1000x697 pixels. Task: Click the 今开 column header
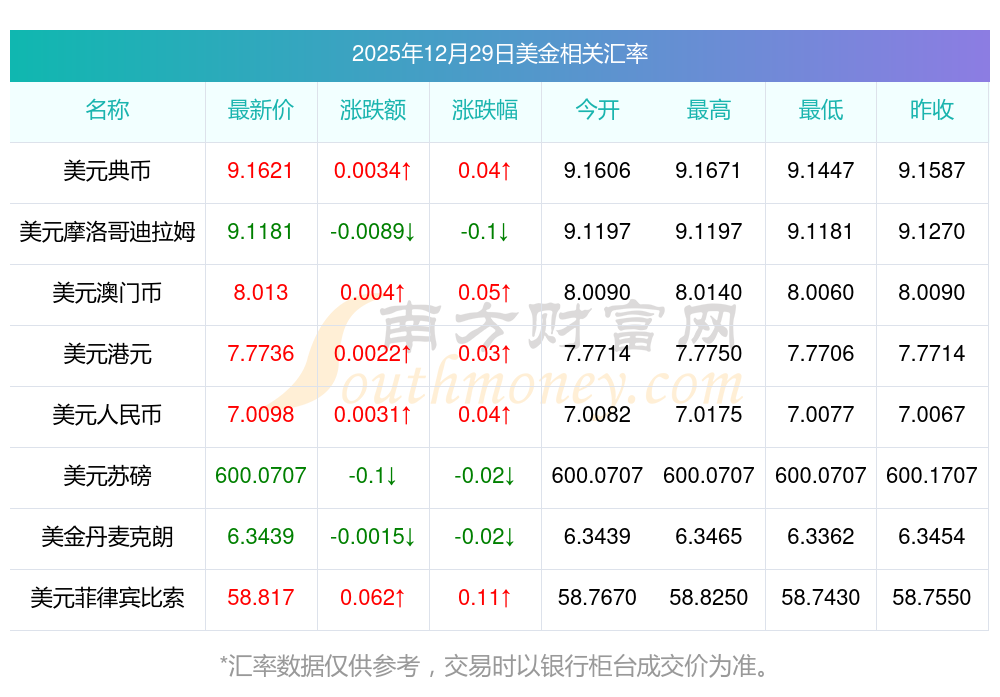[x=597, y=110]
